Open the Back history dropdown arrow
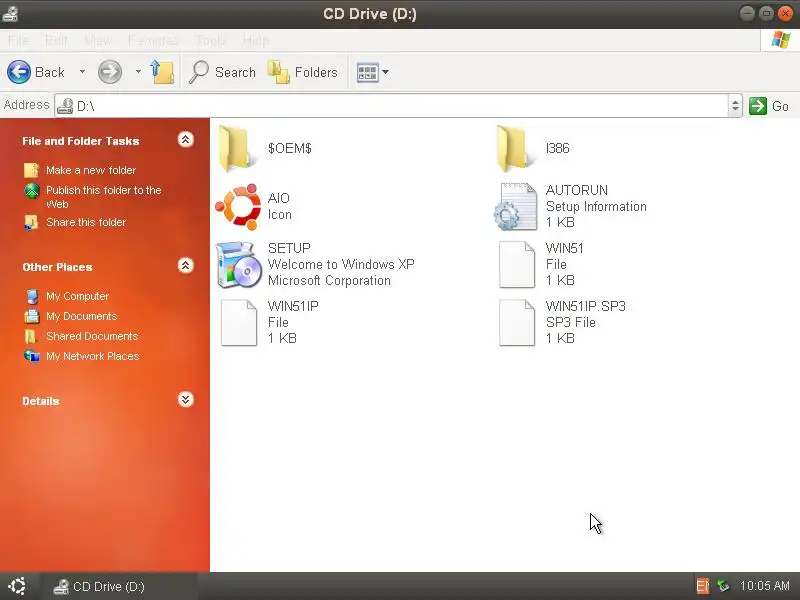Viewport: 800px width, 600px height. click(82, 72)
